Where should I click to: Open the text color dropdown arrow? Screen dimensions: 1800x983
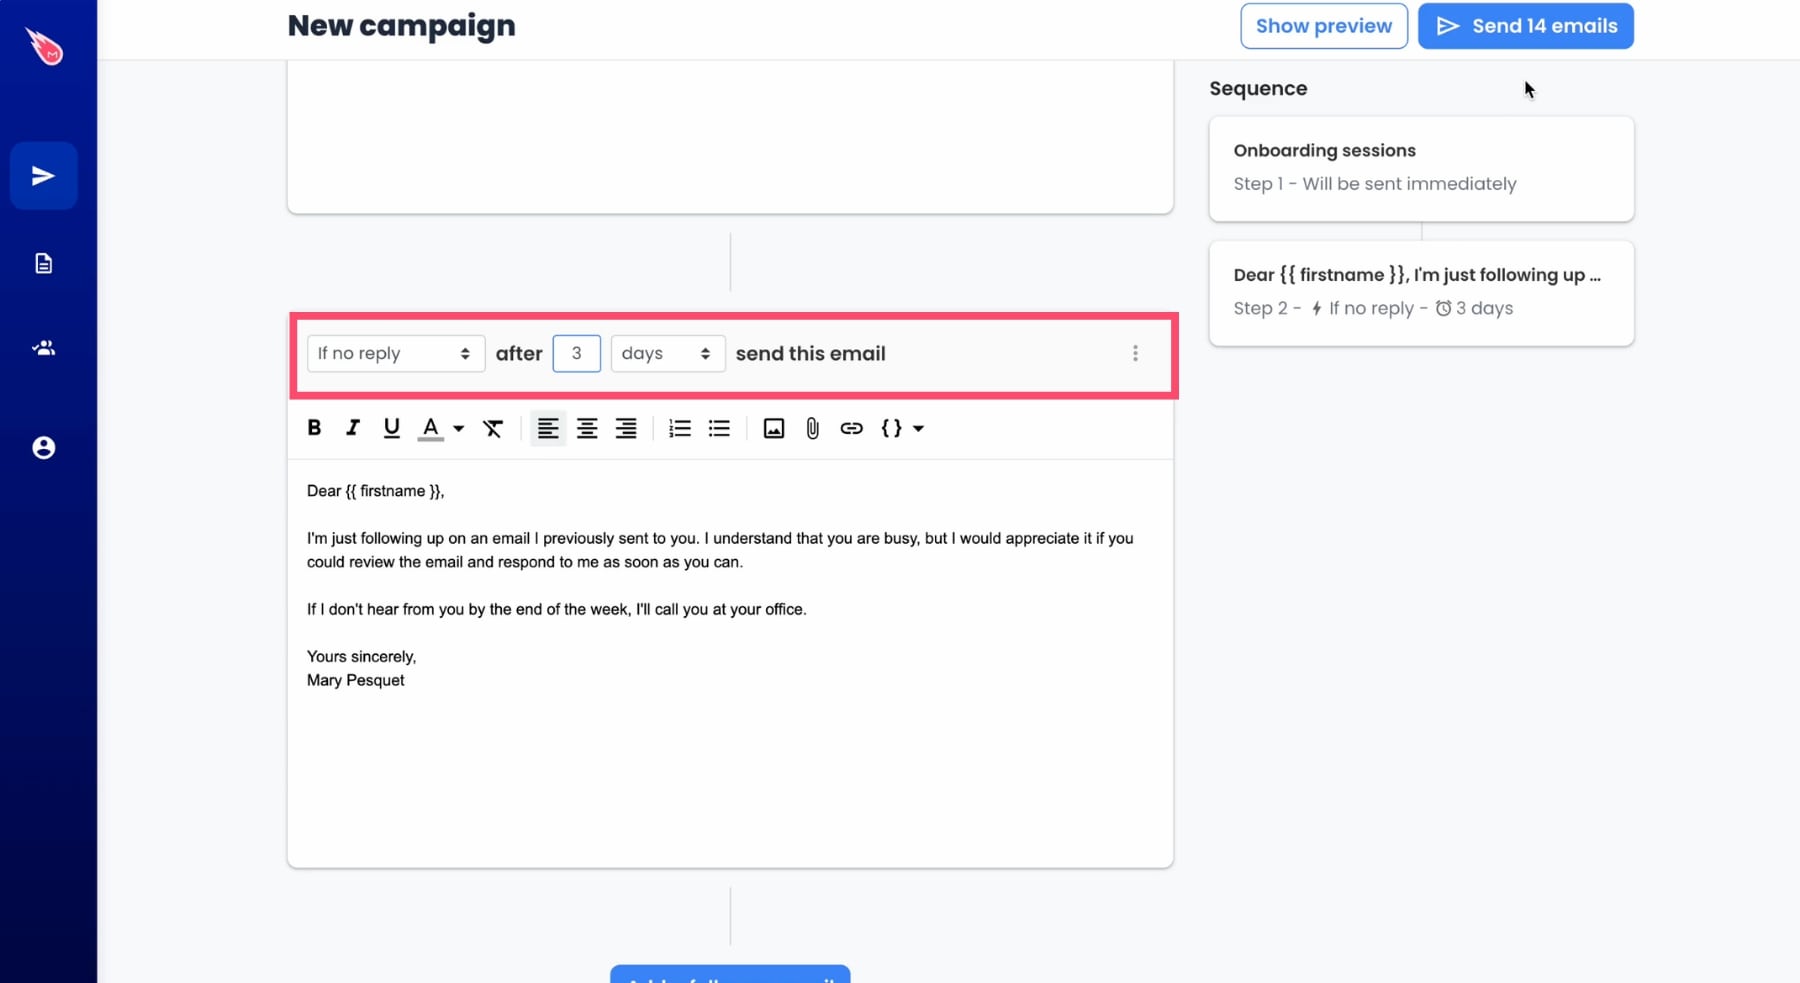coord(458,429)
